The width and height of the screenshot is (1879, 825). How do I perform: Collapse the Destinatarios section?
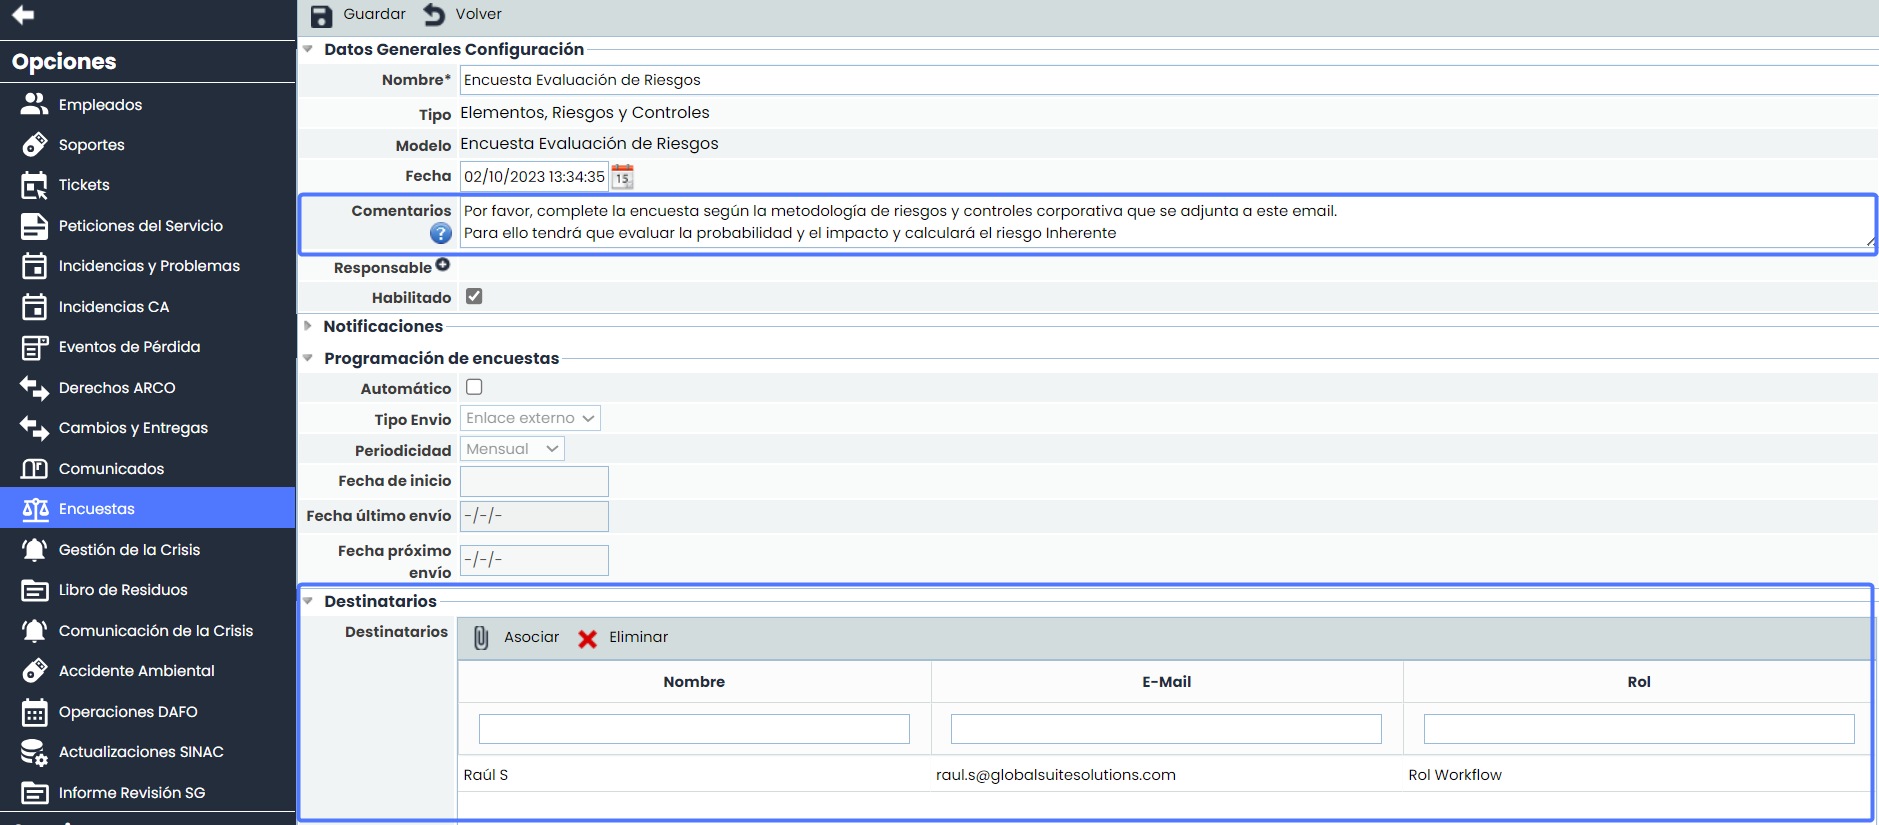308,601
